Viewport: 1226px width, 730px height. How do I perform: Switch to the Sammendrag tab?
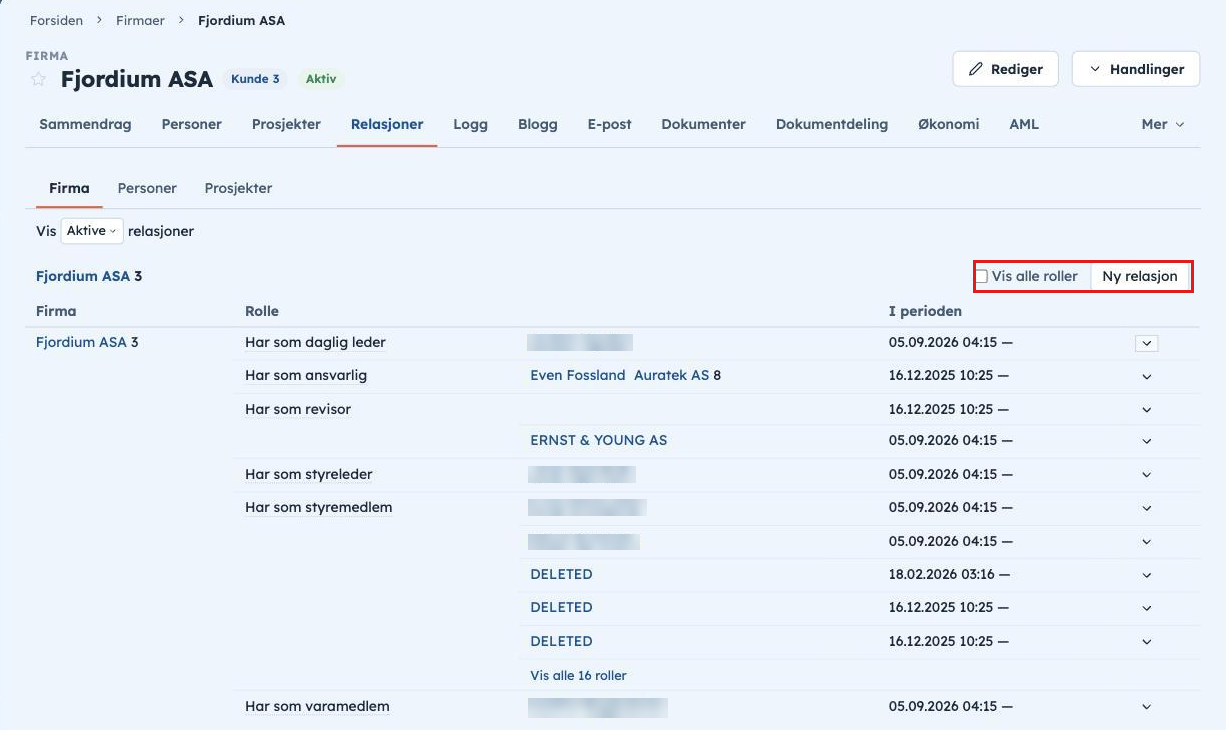pyautogui.click(x=85, y=124)
